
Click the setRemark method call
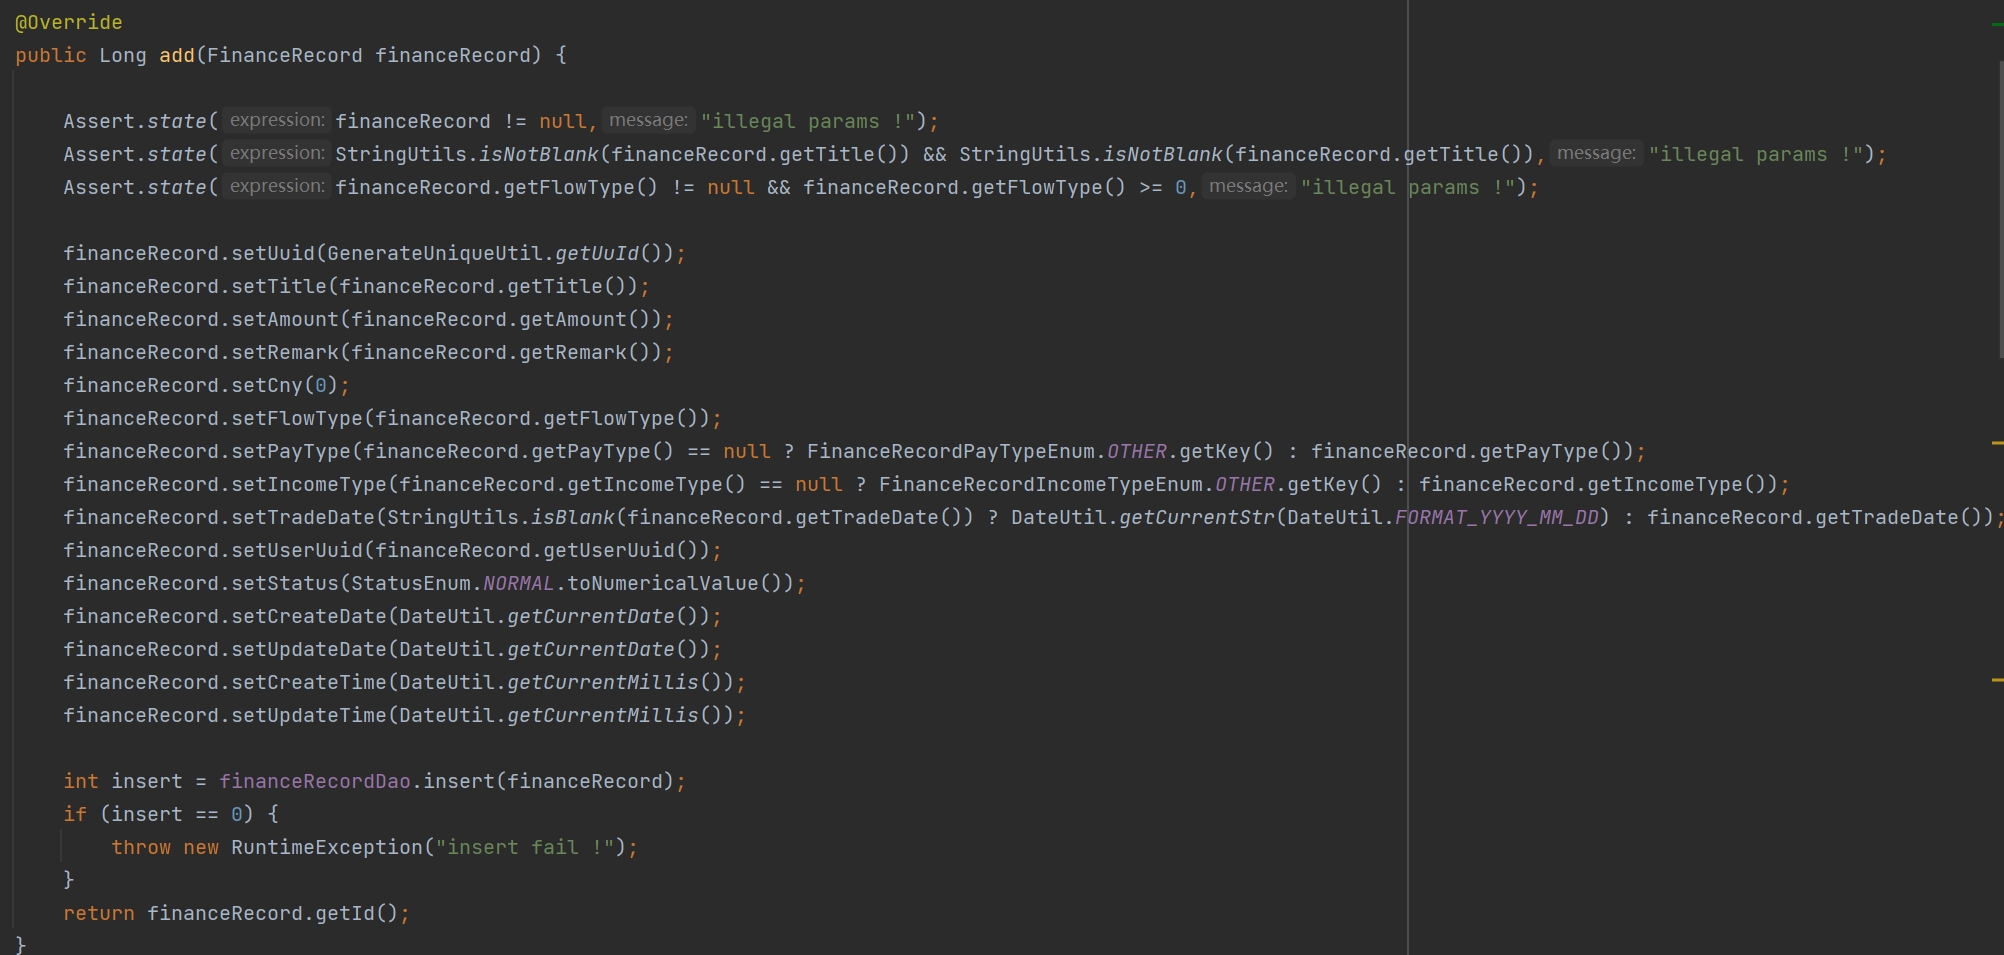pyautogui.click(x=285, y=352)
